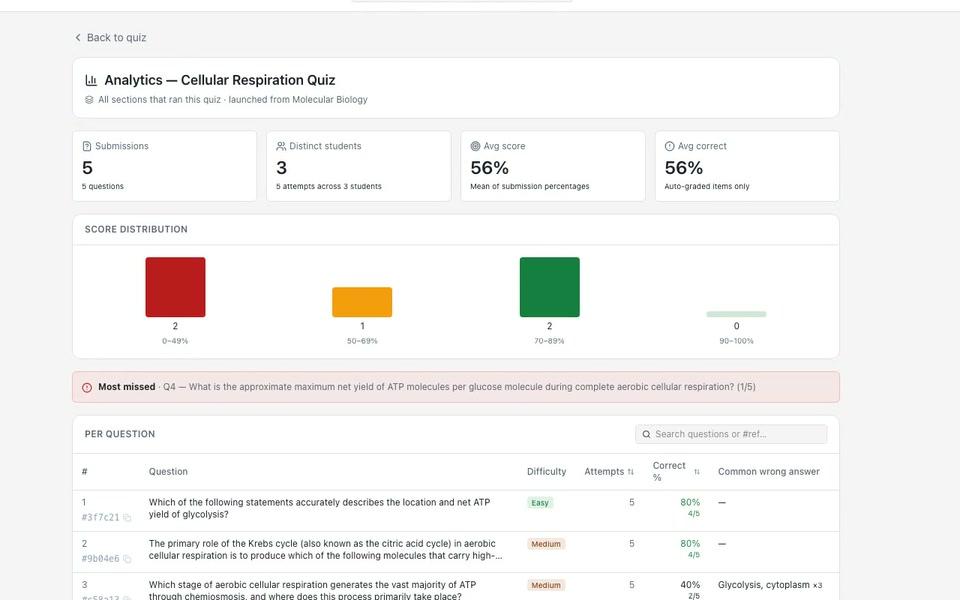
Task: Click the glycolysis location and net ATP question
Action: (x=320, y=509)
